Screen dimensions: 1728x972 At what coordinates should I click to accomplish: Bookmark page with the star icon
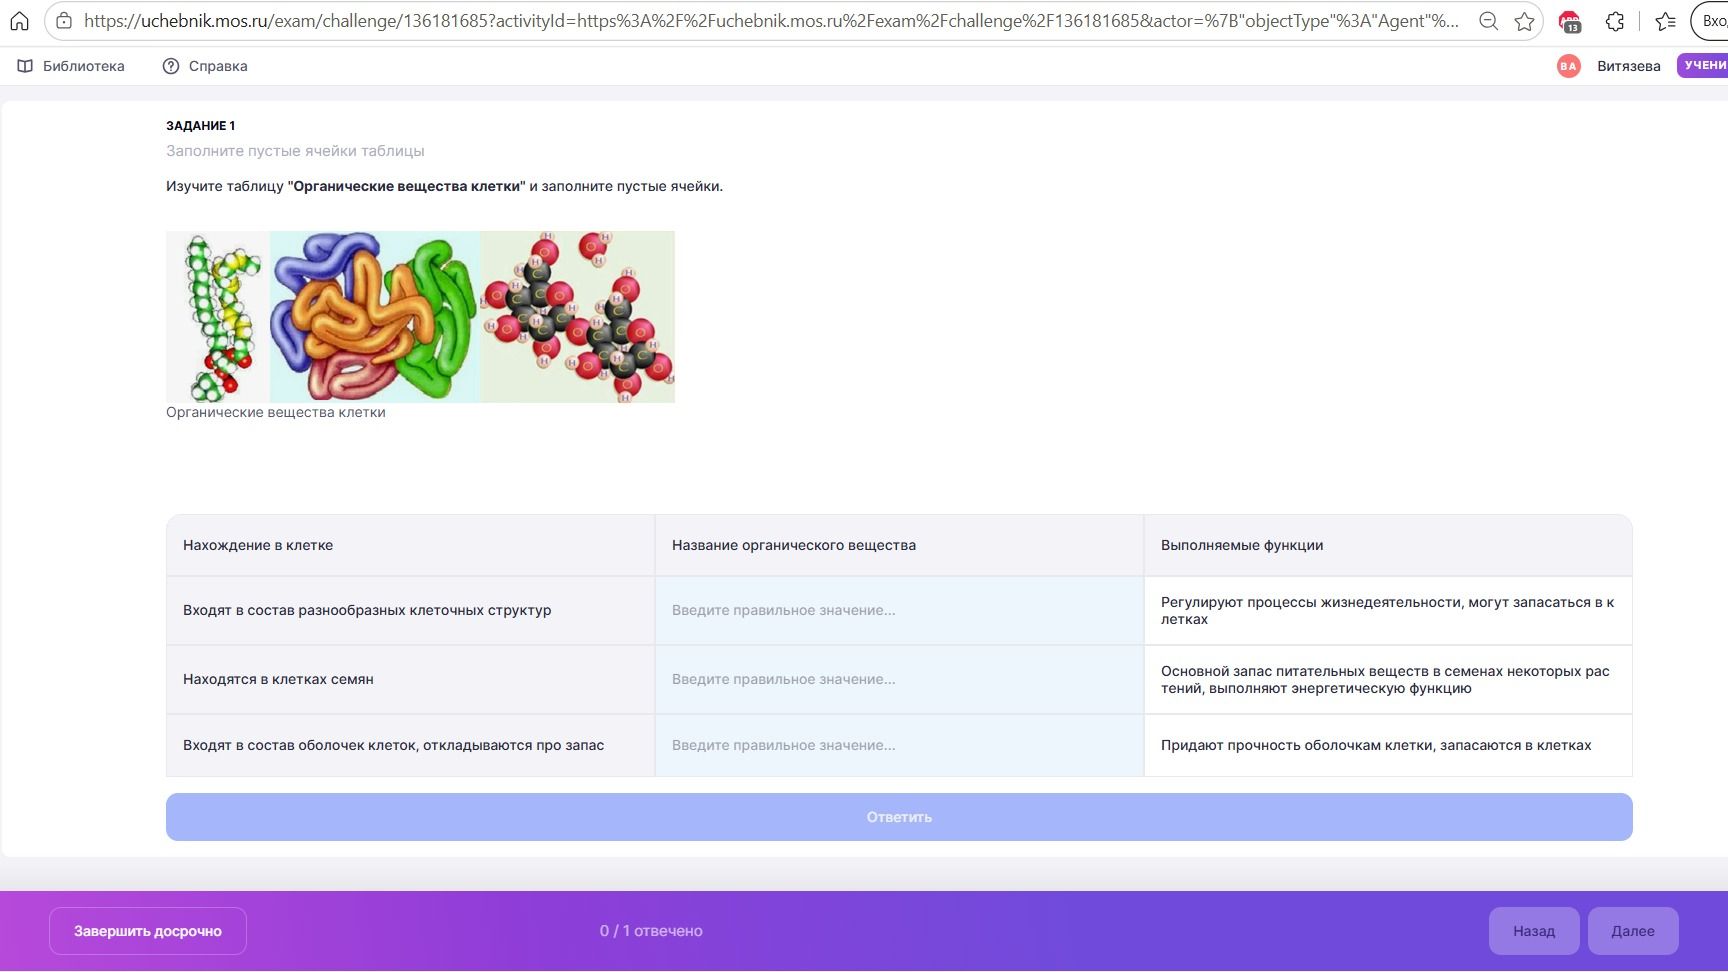pyautogui.click(x=1524, y=21)
